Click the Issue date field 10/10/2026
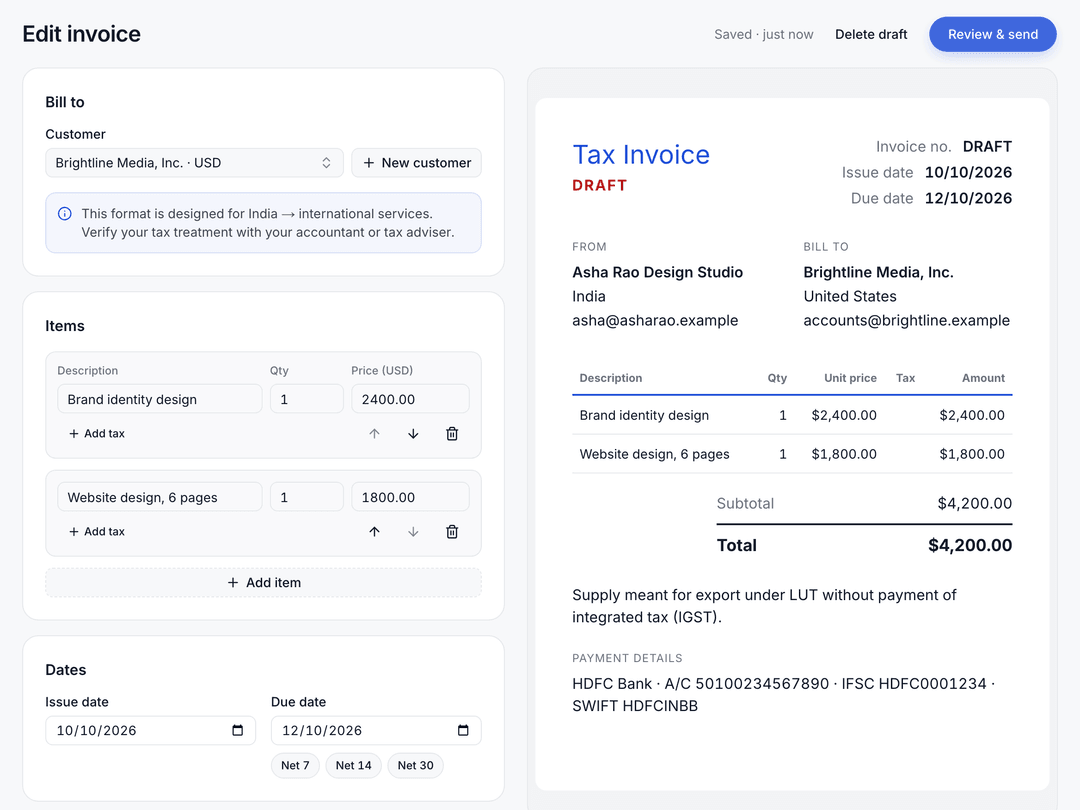 click(x=150, y=730)
